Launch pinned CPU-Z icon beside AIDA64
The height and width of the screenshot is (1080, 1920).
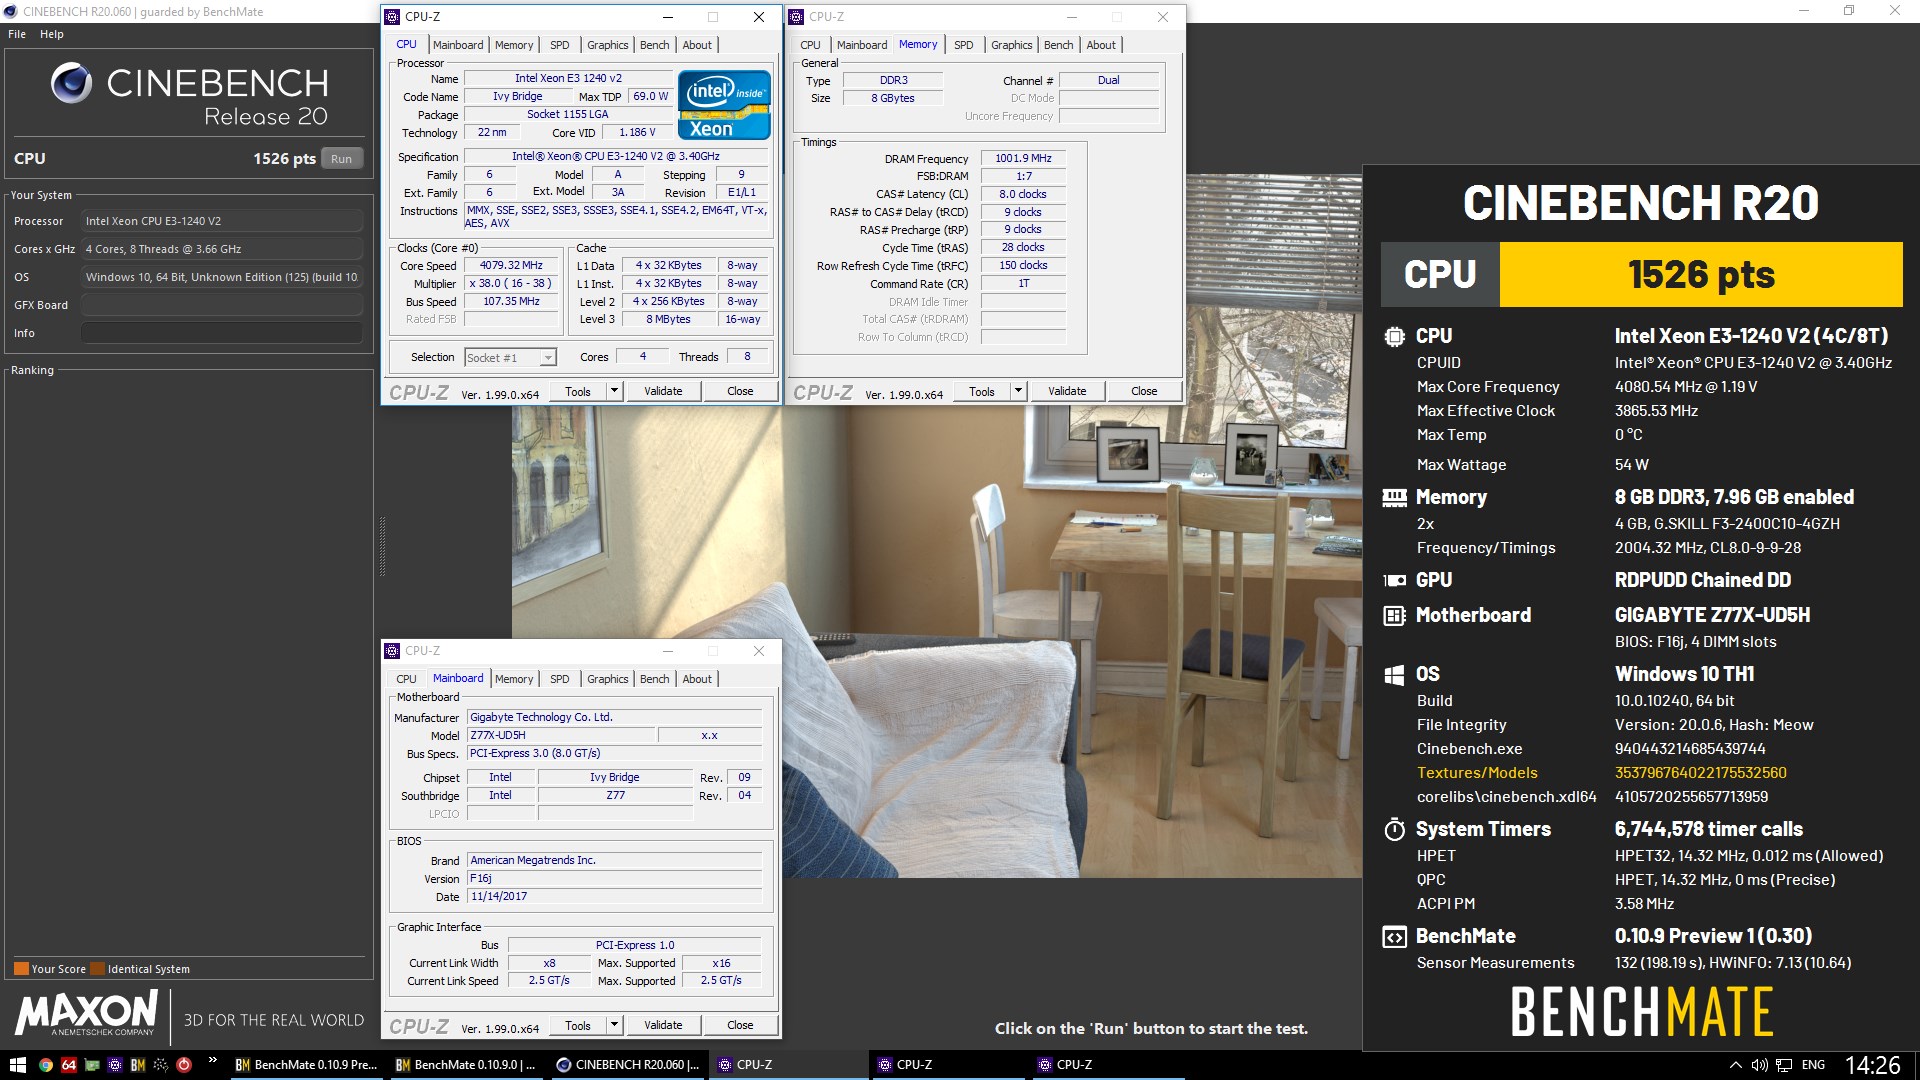point(115,1065)
